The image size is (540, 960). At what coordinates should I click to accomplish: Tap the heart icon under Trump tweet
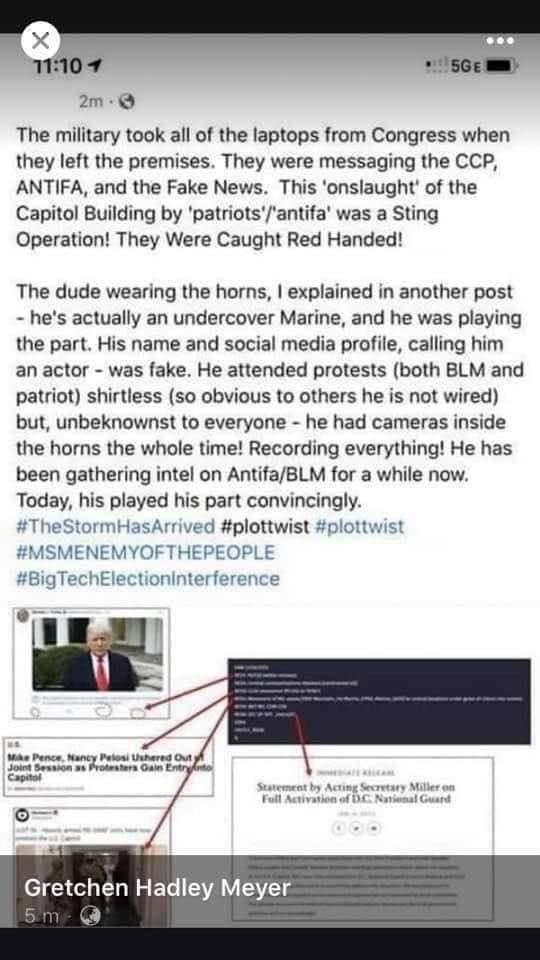coord(105,709)
